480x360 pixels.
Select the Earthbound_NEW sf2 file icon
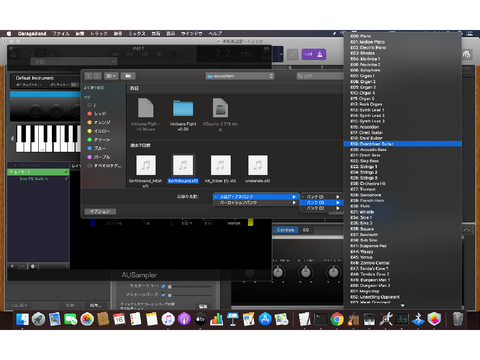pos(146,165)
